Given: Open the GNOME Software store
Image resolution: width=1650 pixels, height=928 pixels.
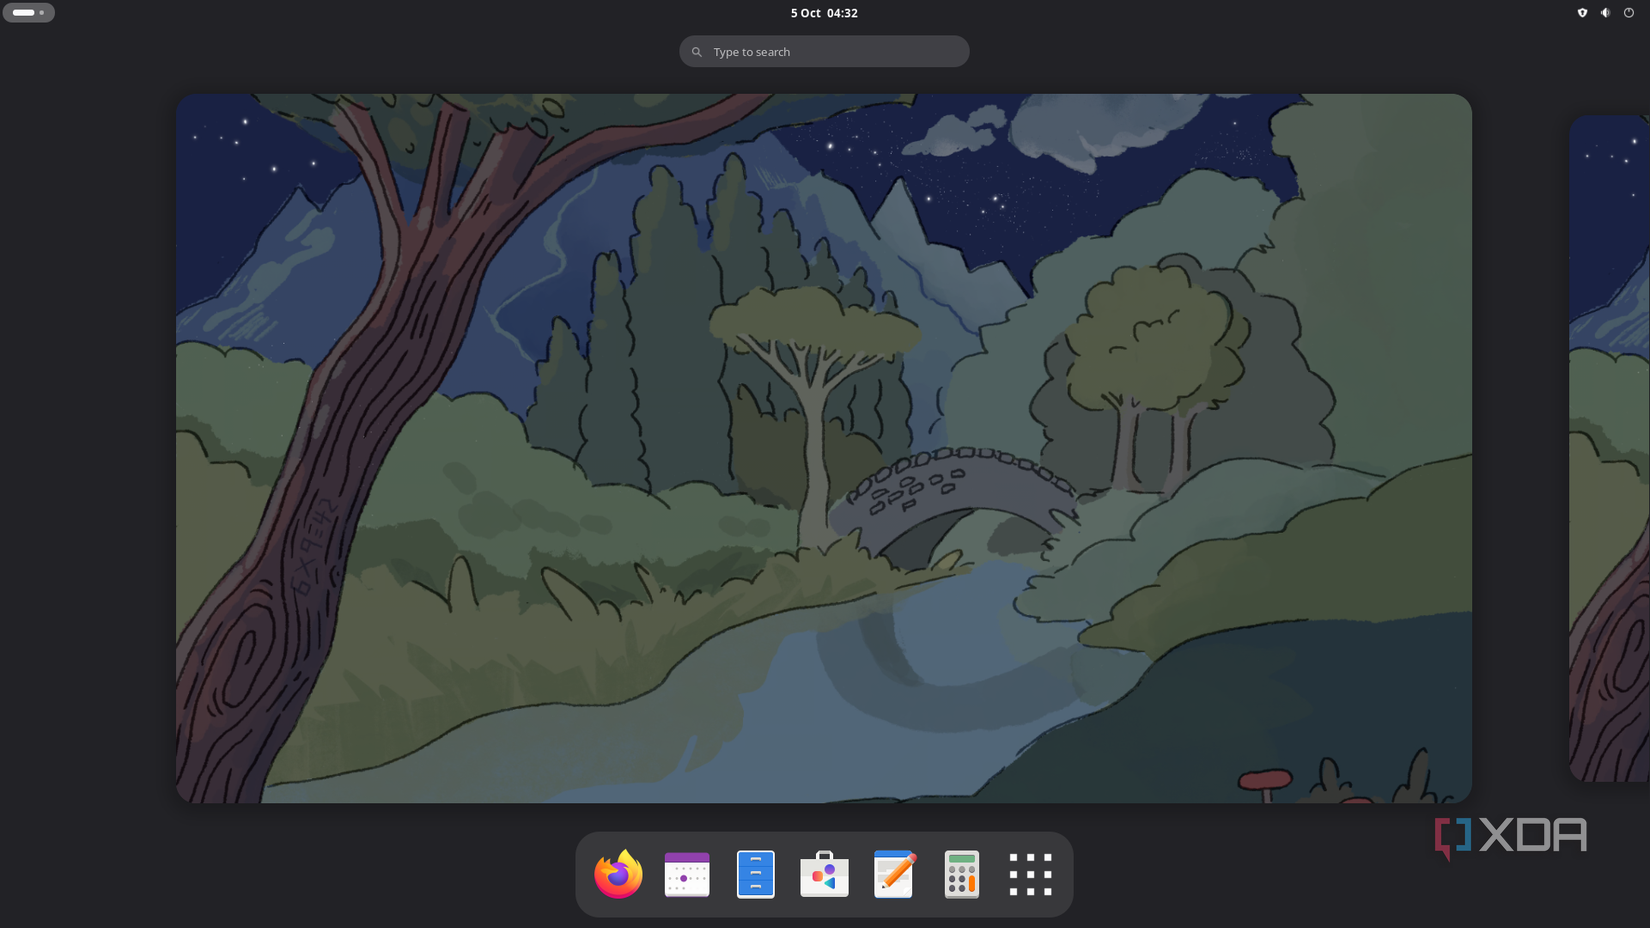Looking at the screenshot, I should point(824,873).
